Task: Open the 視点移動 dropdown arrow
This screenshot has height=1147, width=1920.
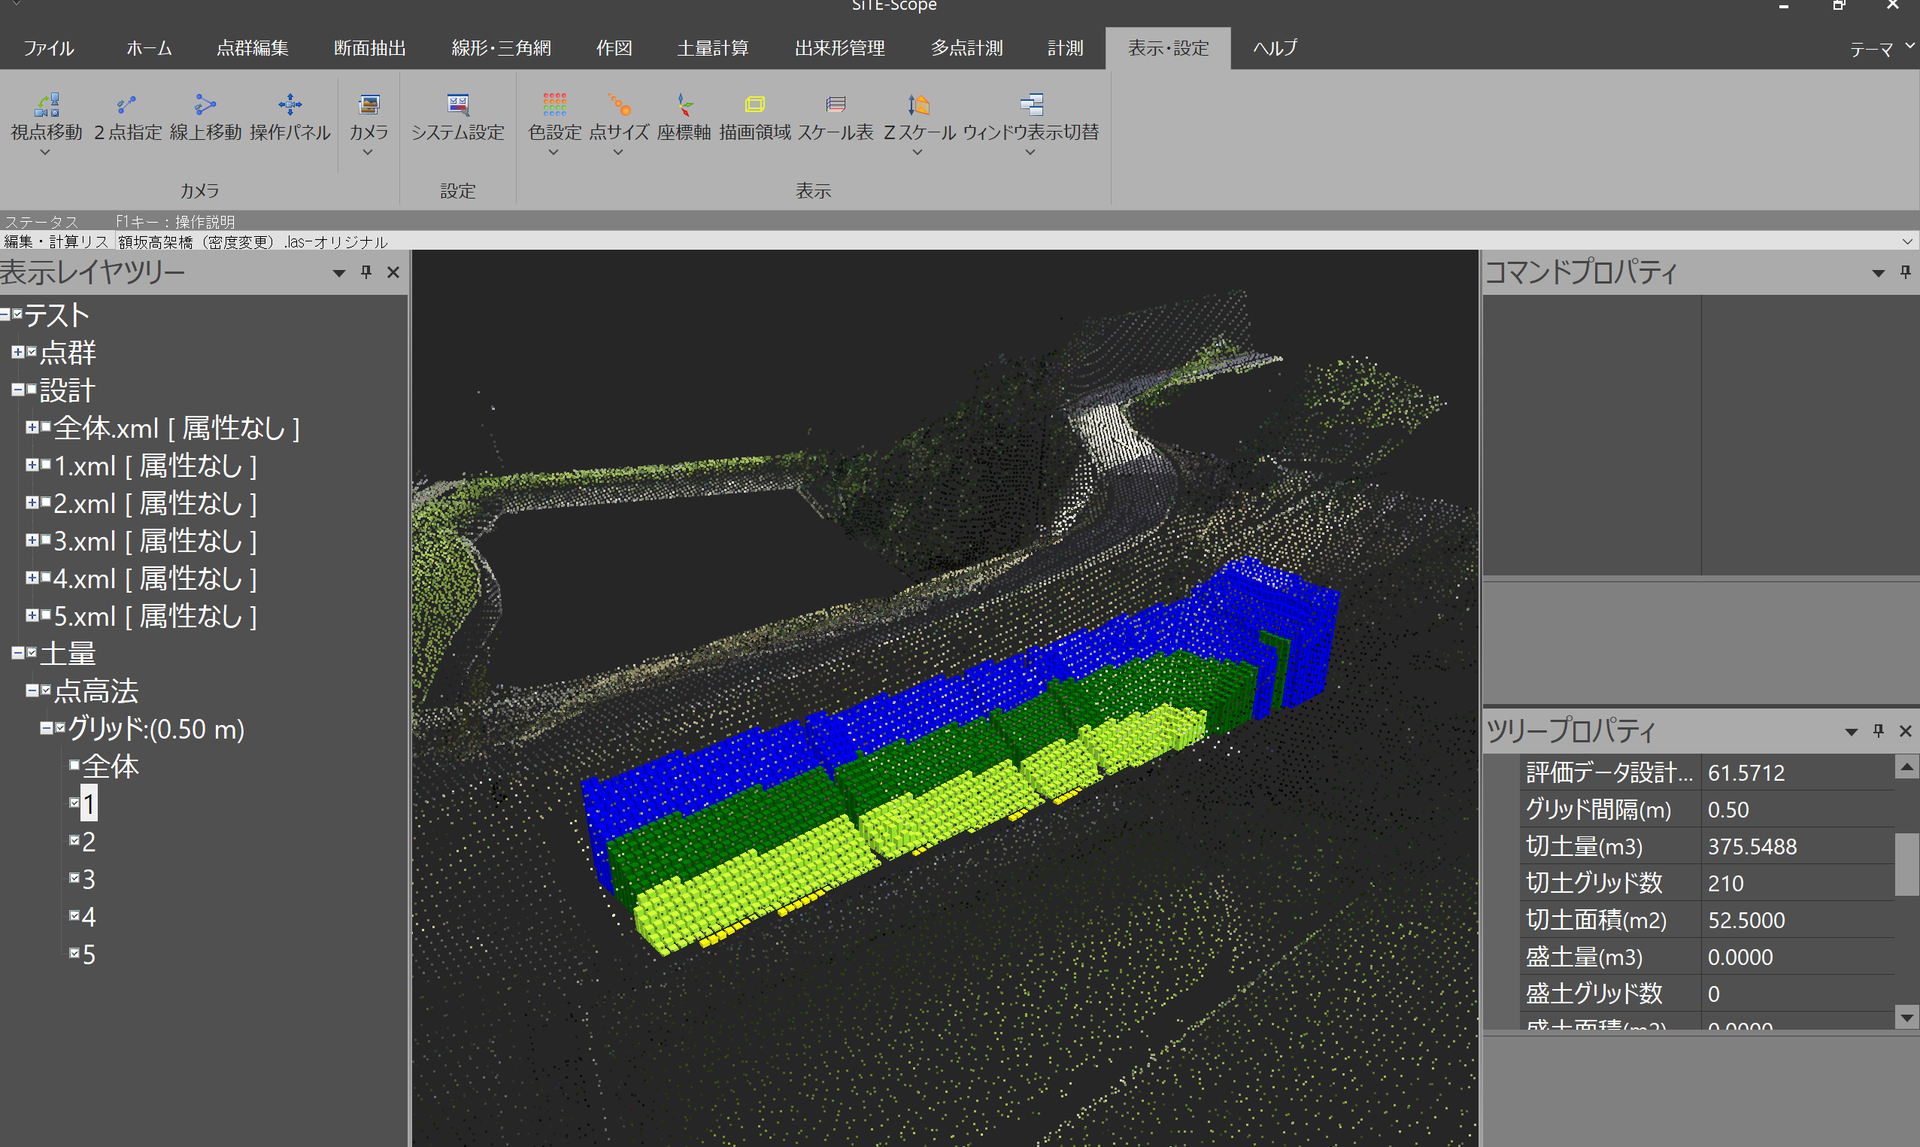Action: (45, 153)
